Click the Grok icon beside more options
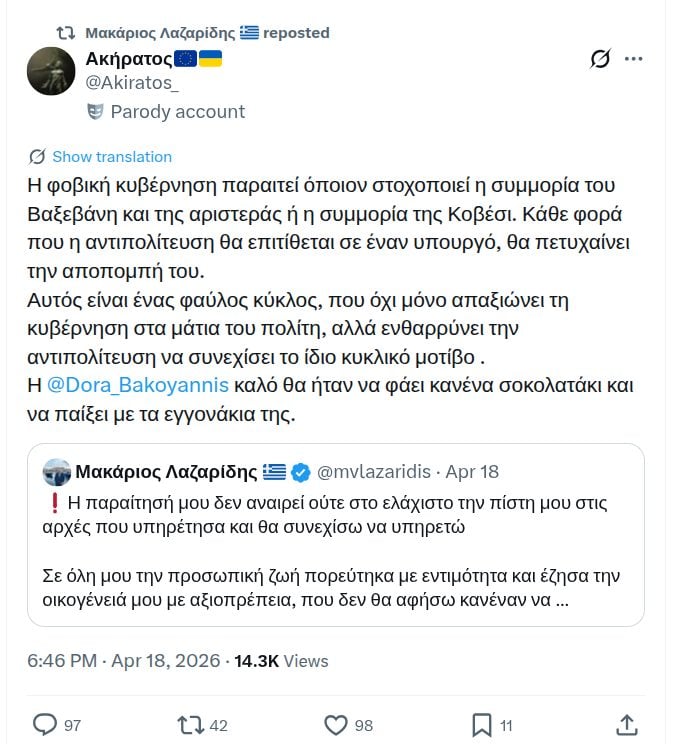Screen dimensions: 679x744 click(x=600, y=59)
